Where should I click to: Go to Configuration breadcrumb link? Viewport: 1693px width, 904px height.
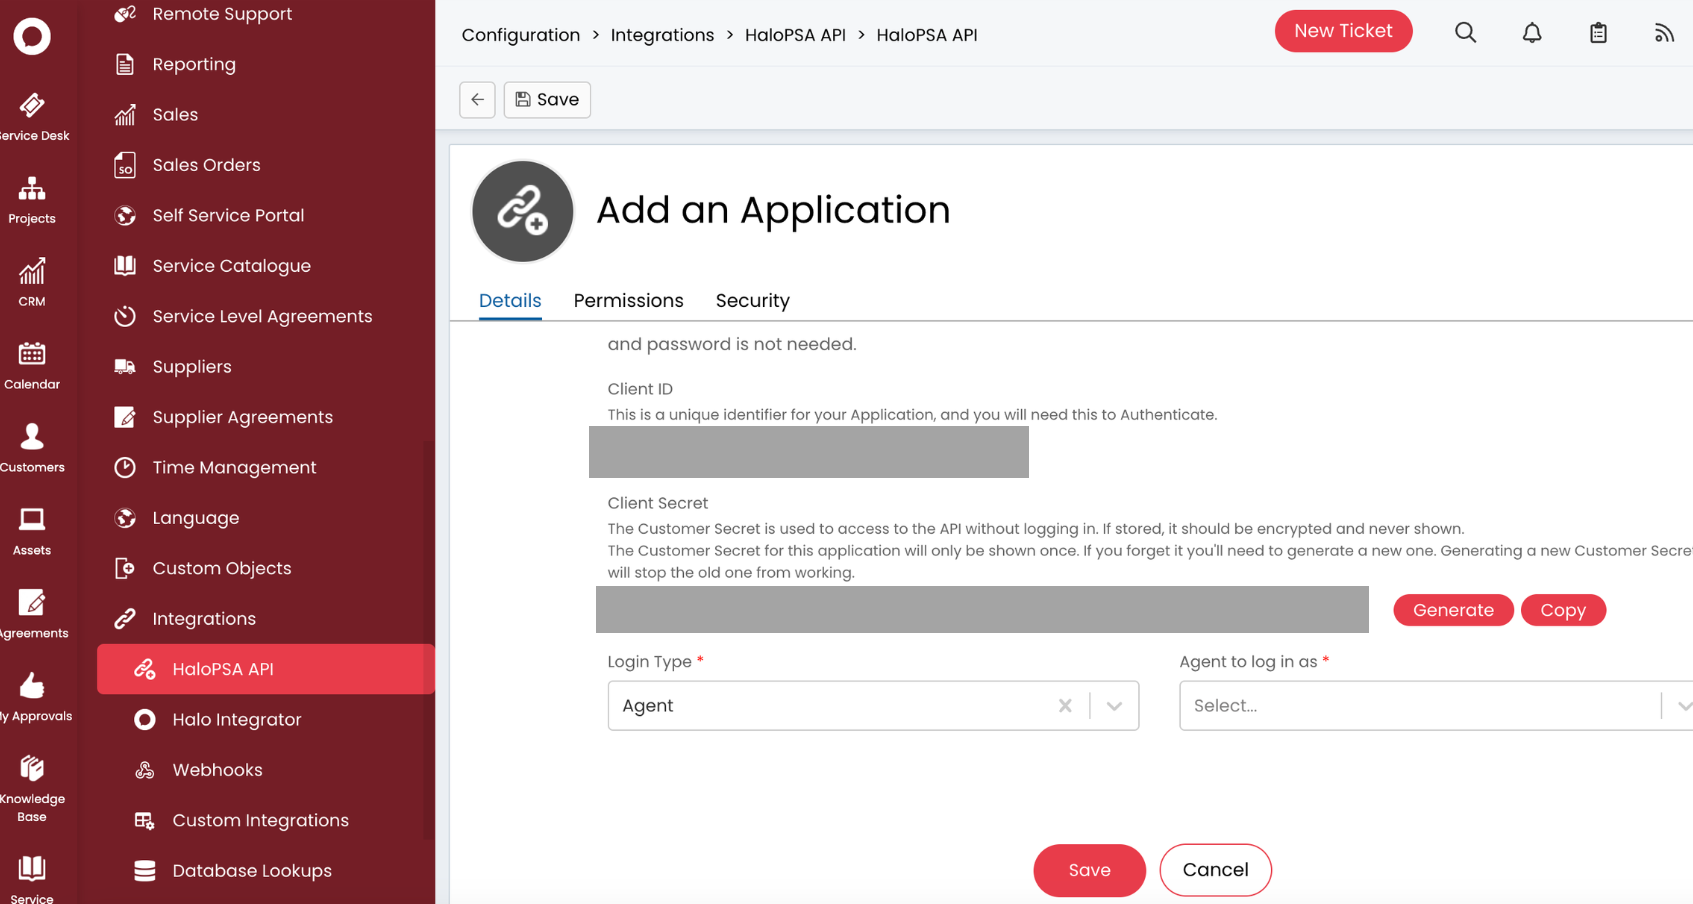[521, 35]
